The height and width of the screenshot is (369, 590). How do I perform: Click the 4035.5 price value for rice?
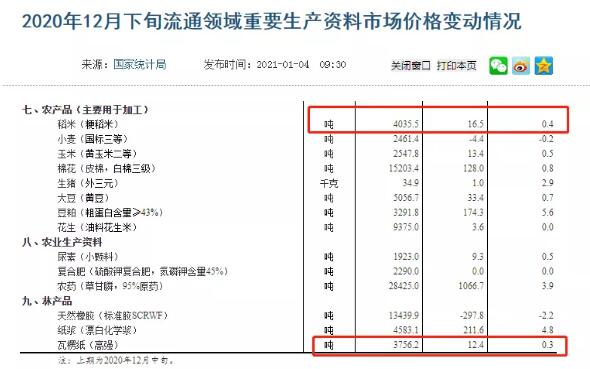406,124
